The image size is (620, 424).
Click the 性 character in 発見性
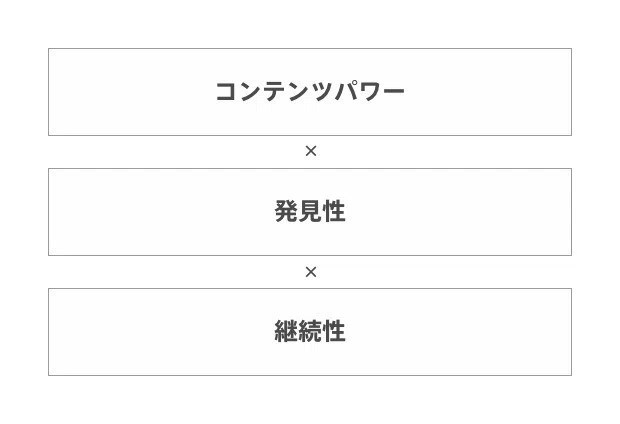(x=334, y=211)
